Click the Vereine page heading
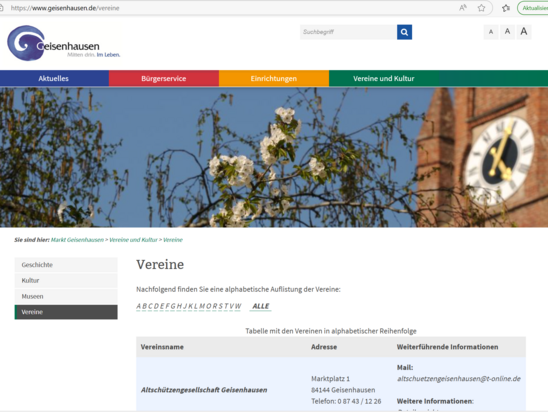The image size is (548, 412). tap(160, 265)
